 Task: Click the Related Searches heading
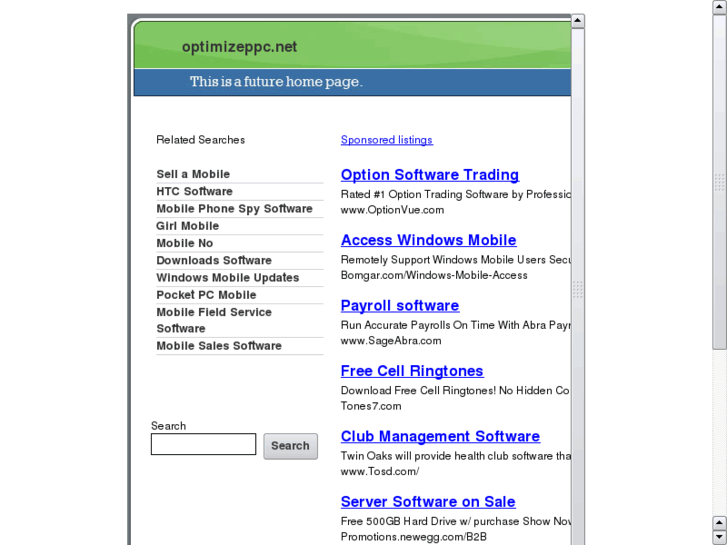(x=200, y=140)
